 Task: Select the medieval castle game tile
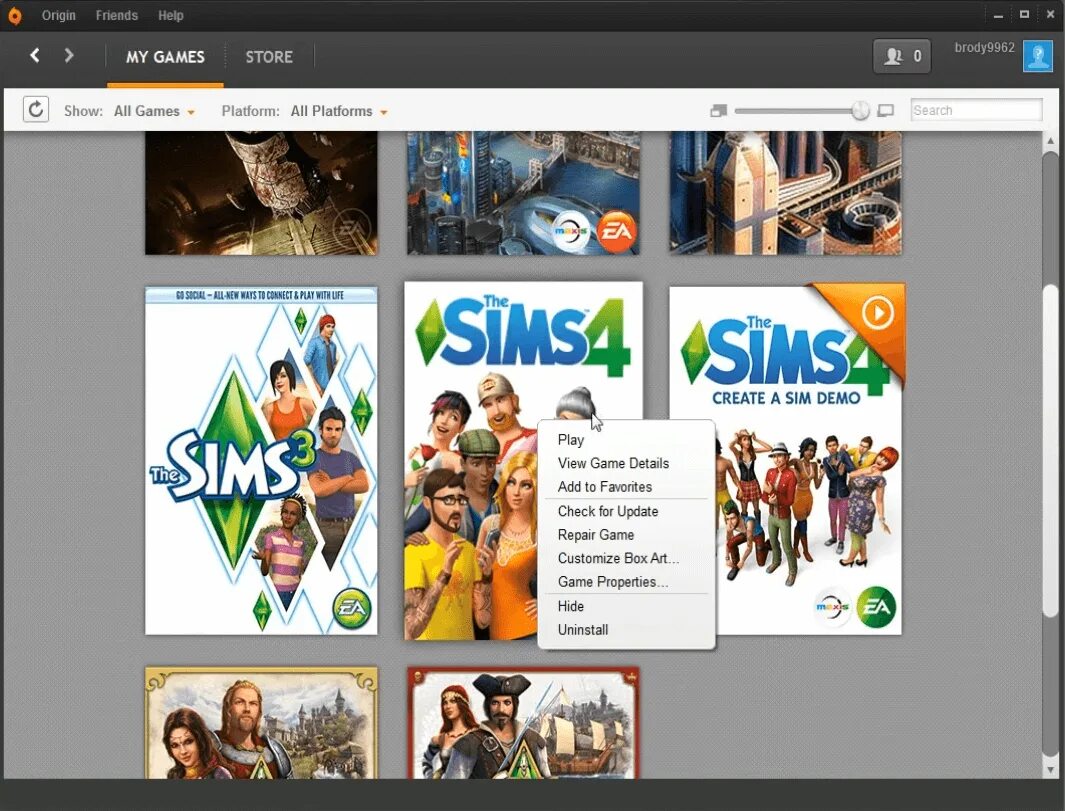click(x=261, y=723)
